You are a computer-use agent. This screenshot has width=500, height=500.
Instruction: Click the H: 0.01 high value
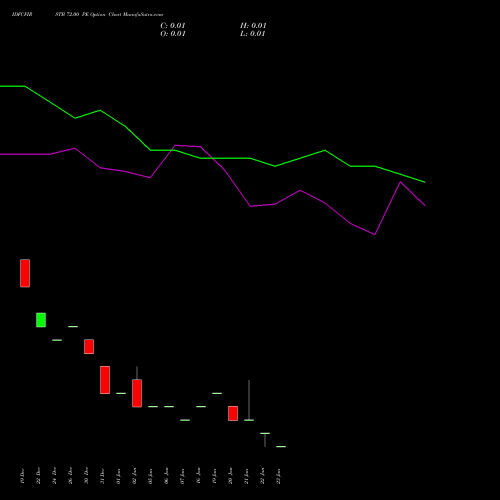253,26
